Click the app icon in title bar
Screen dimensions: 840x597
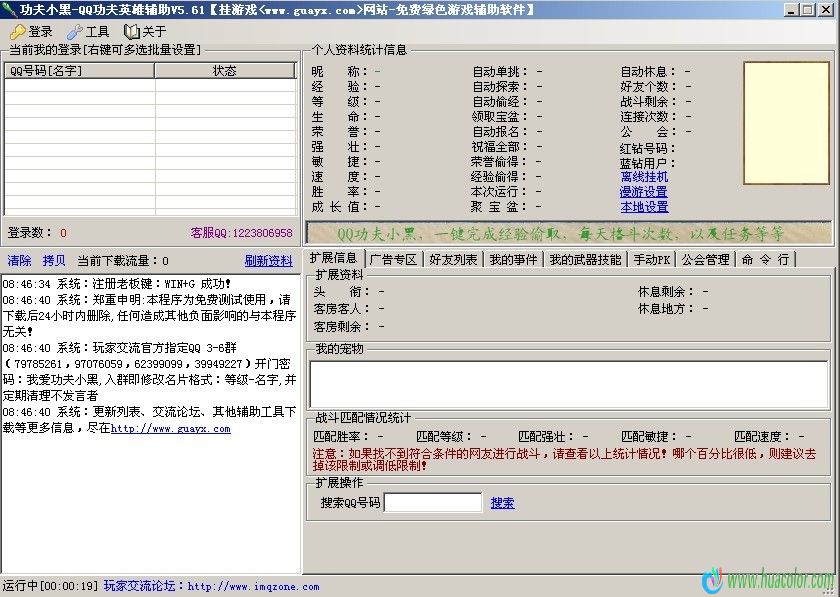click(9, 9)
